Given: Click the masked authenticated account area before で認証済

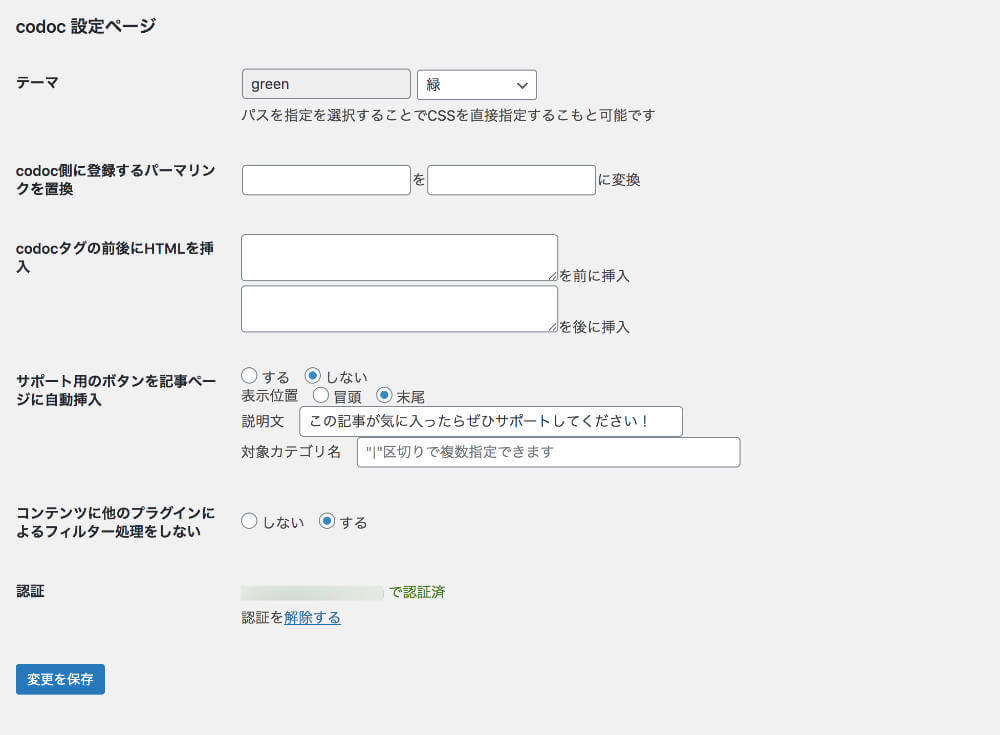Looking at the screenshot, I should (x=310, y=592).
